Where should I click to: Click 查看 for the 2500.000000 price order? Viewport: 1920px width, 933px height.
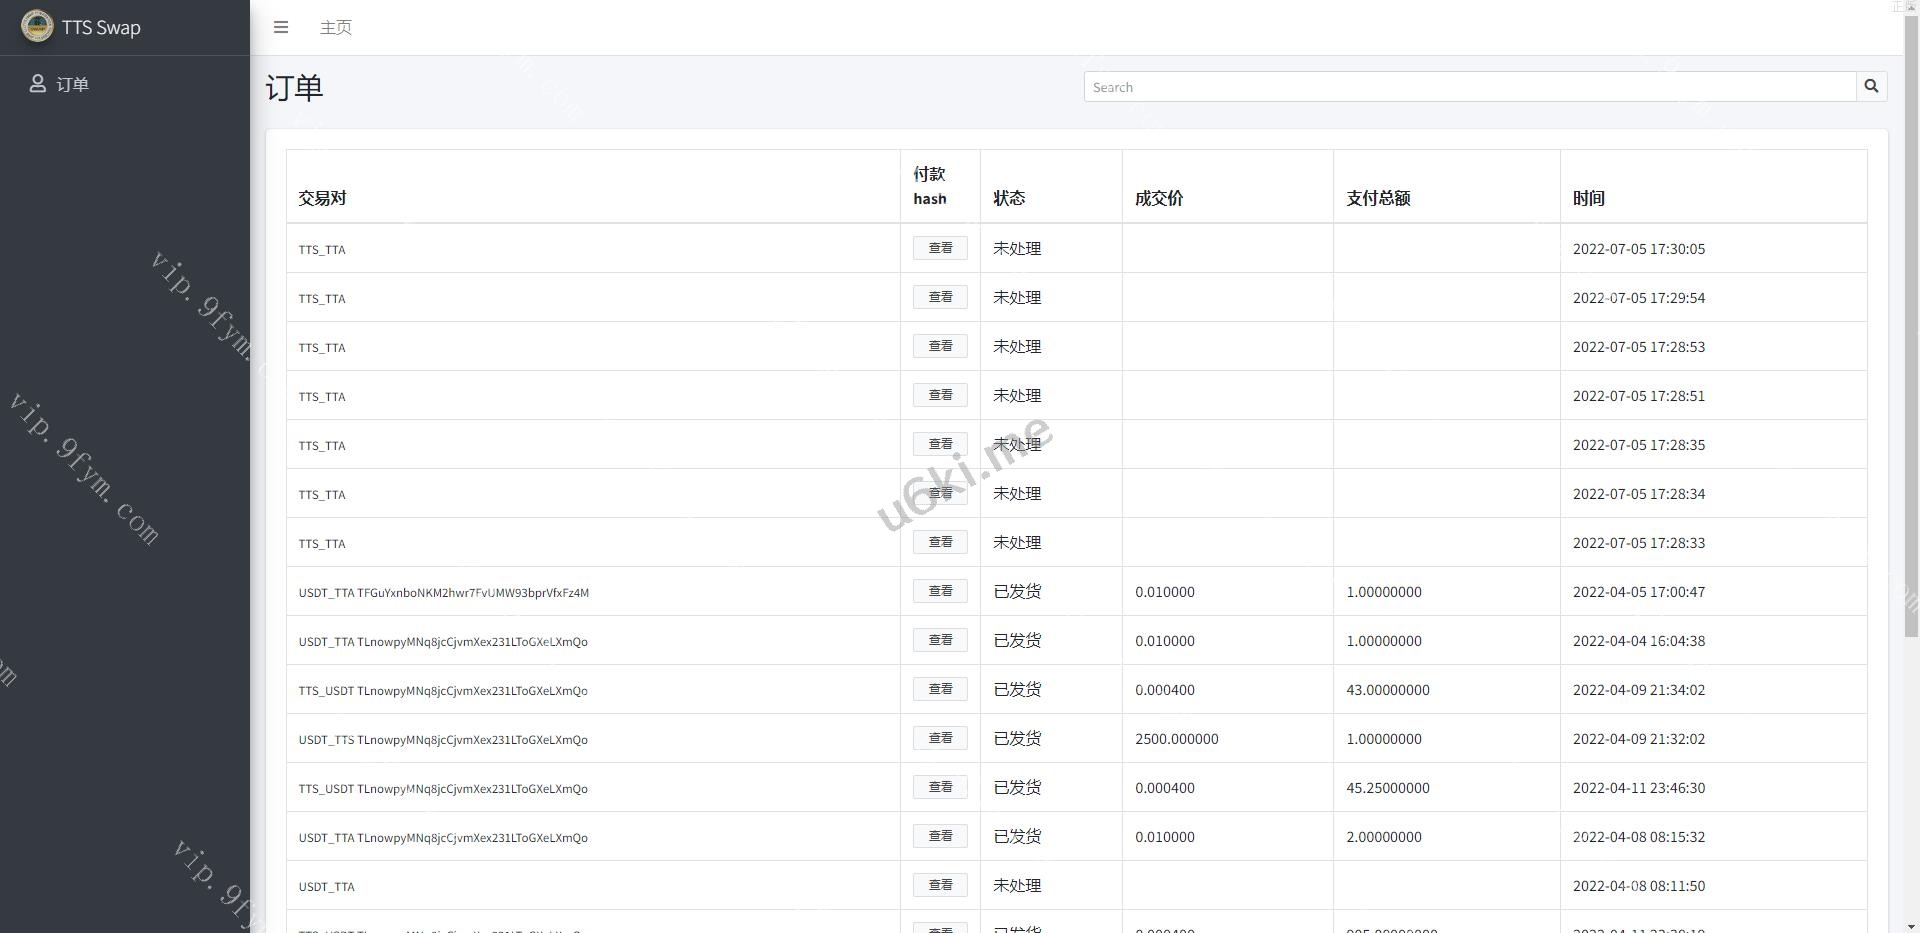click(939, 738)
